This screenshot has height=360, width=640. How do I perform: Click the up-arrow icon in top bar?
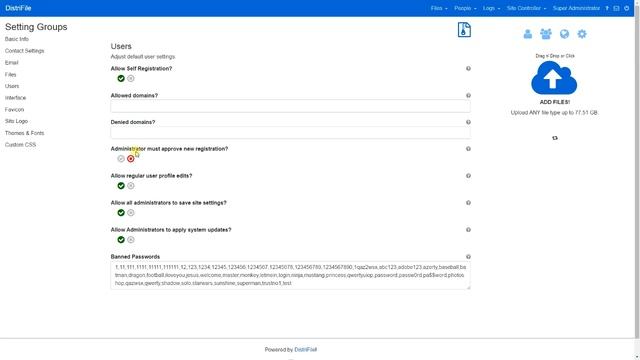pyautogui.click(x=607, y=8)
